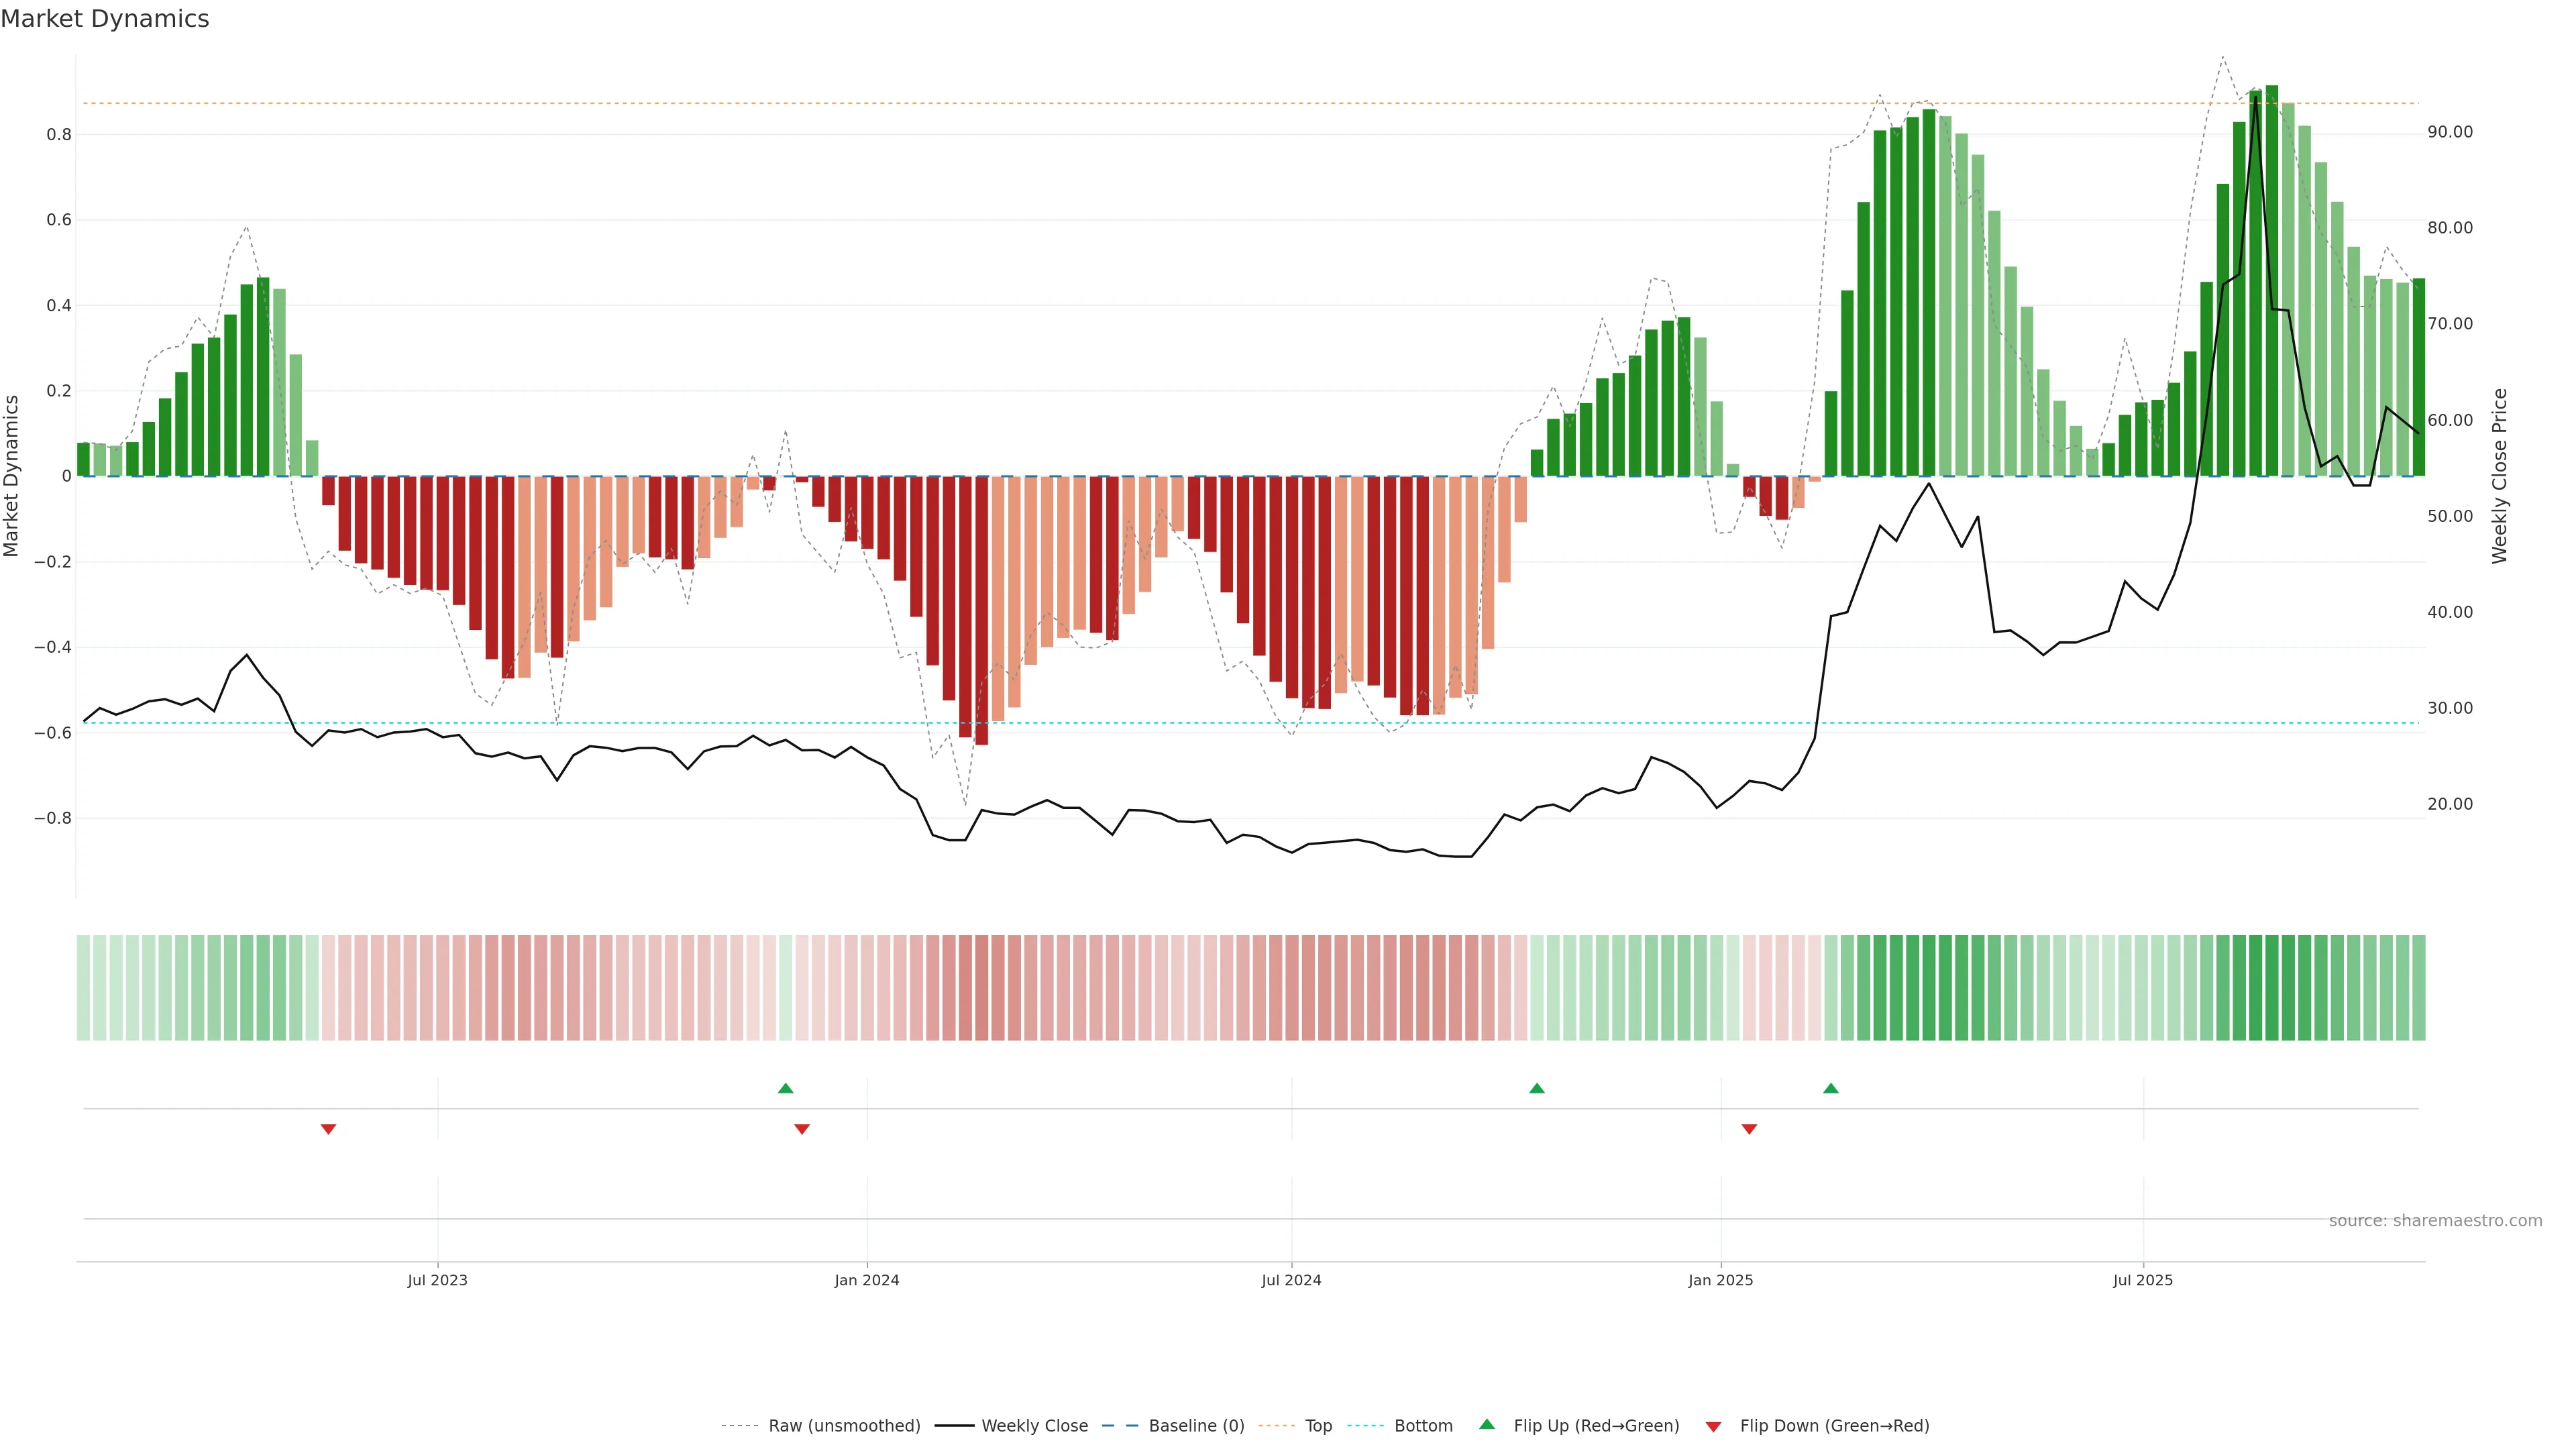Click the 90.00 price axis label
The width and height of the screenshot is (2576, 1449).
[x=2450, y=132]
